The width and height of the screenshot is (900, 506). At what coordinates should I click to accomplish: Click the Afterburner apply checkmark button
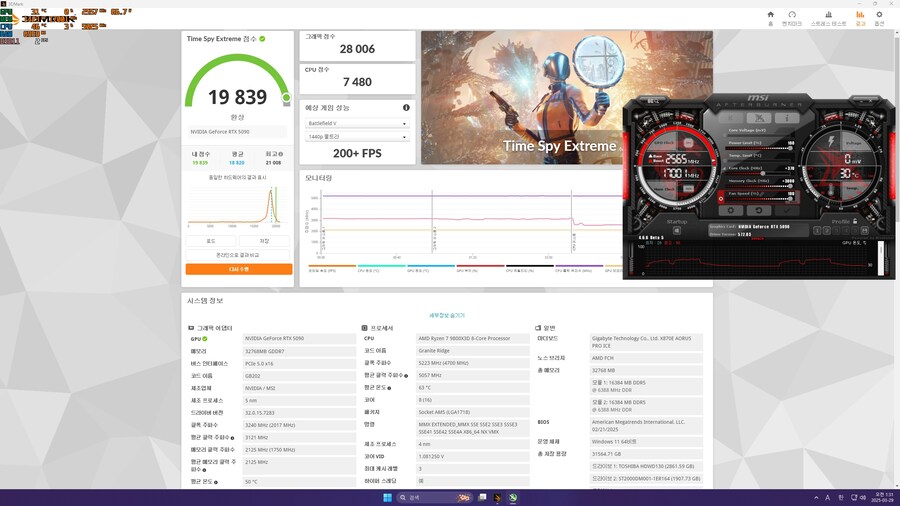click(787, 210)
